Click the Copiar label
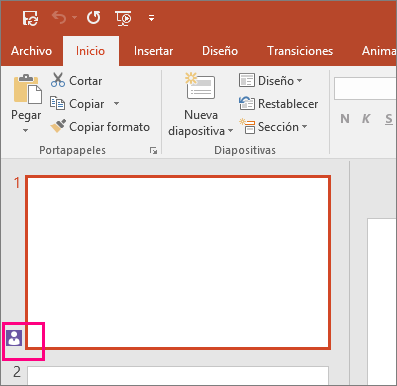Viewport: 397px width, 386px height. 87,104
